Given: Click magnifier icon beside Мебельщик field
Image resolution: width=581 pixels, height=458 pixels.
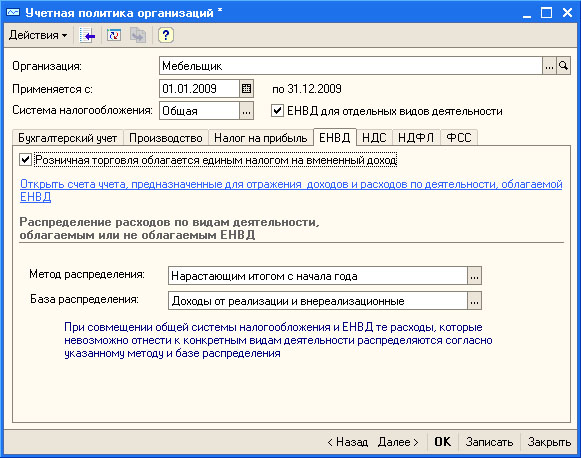Looking at the screenshot, I should click(564, 66).
